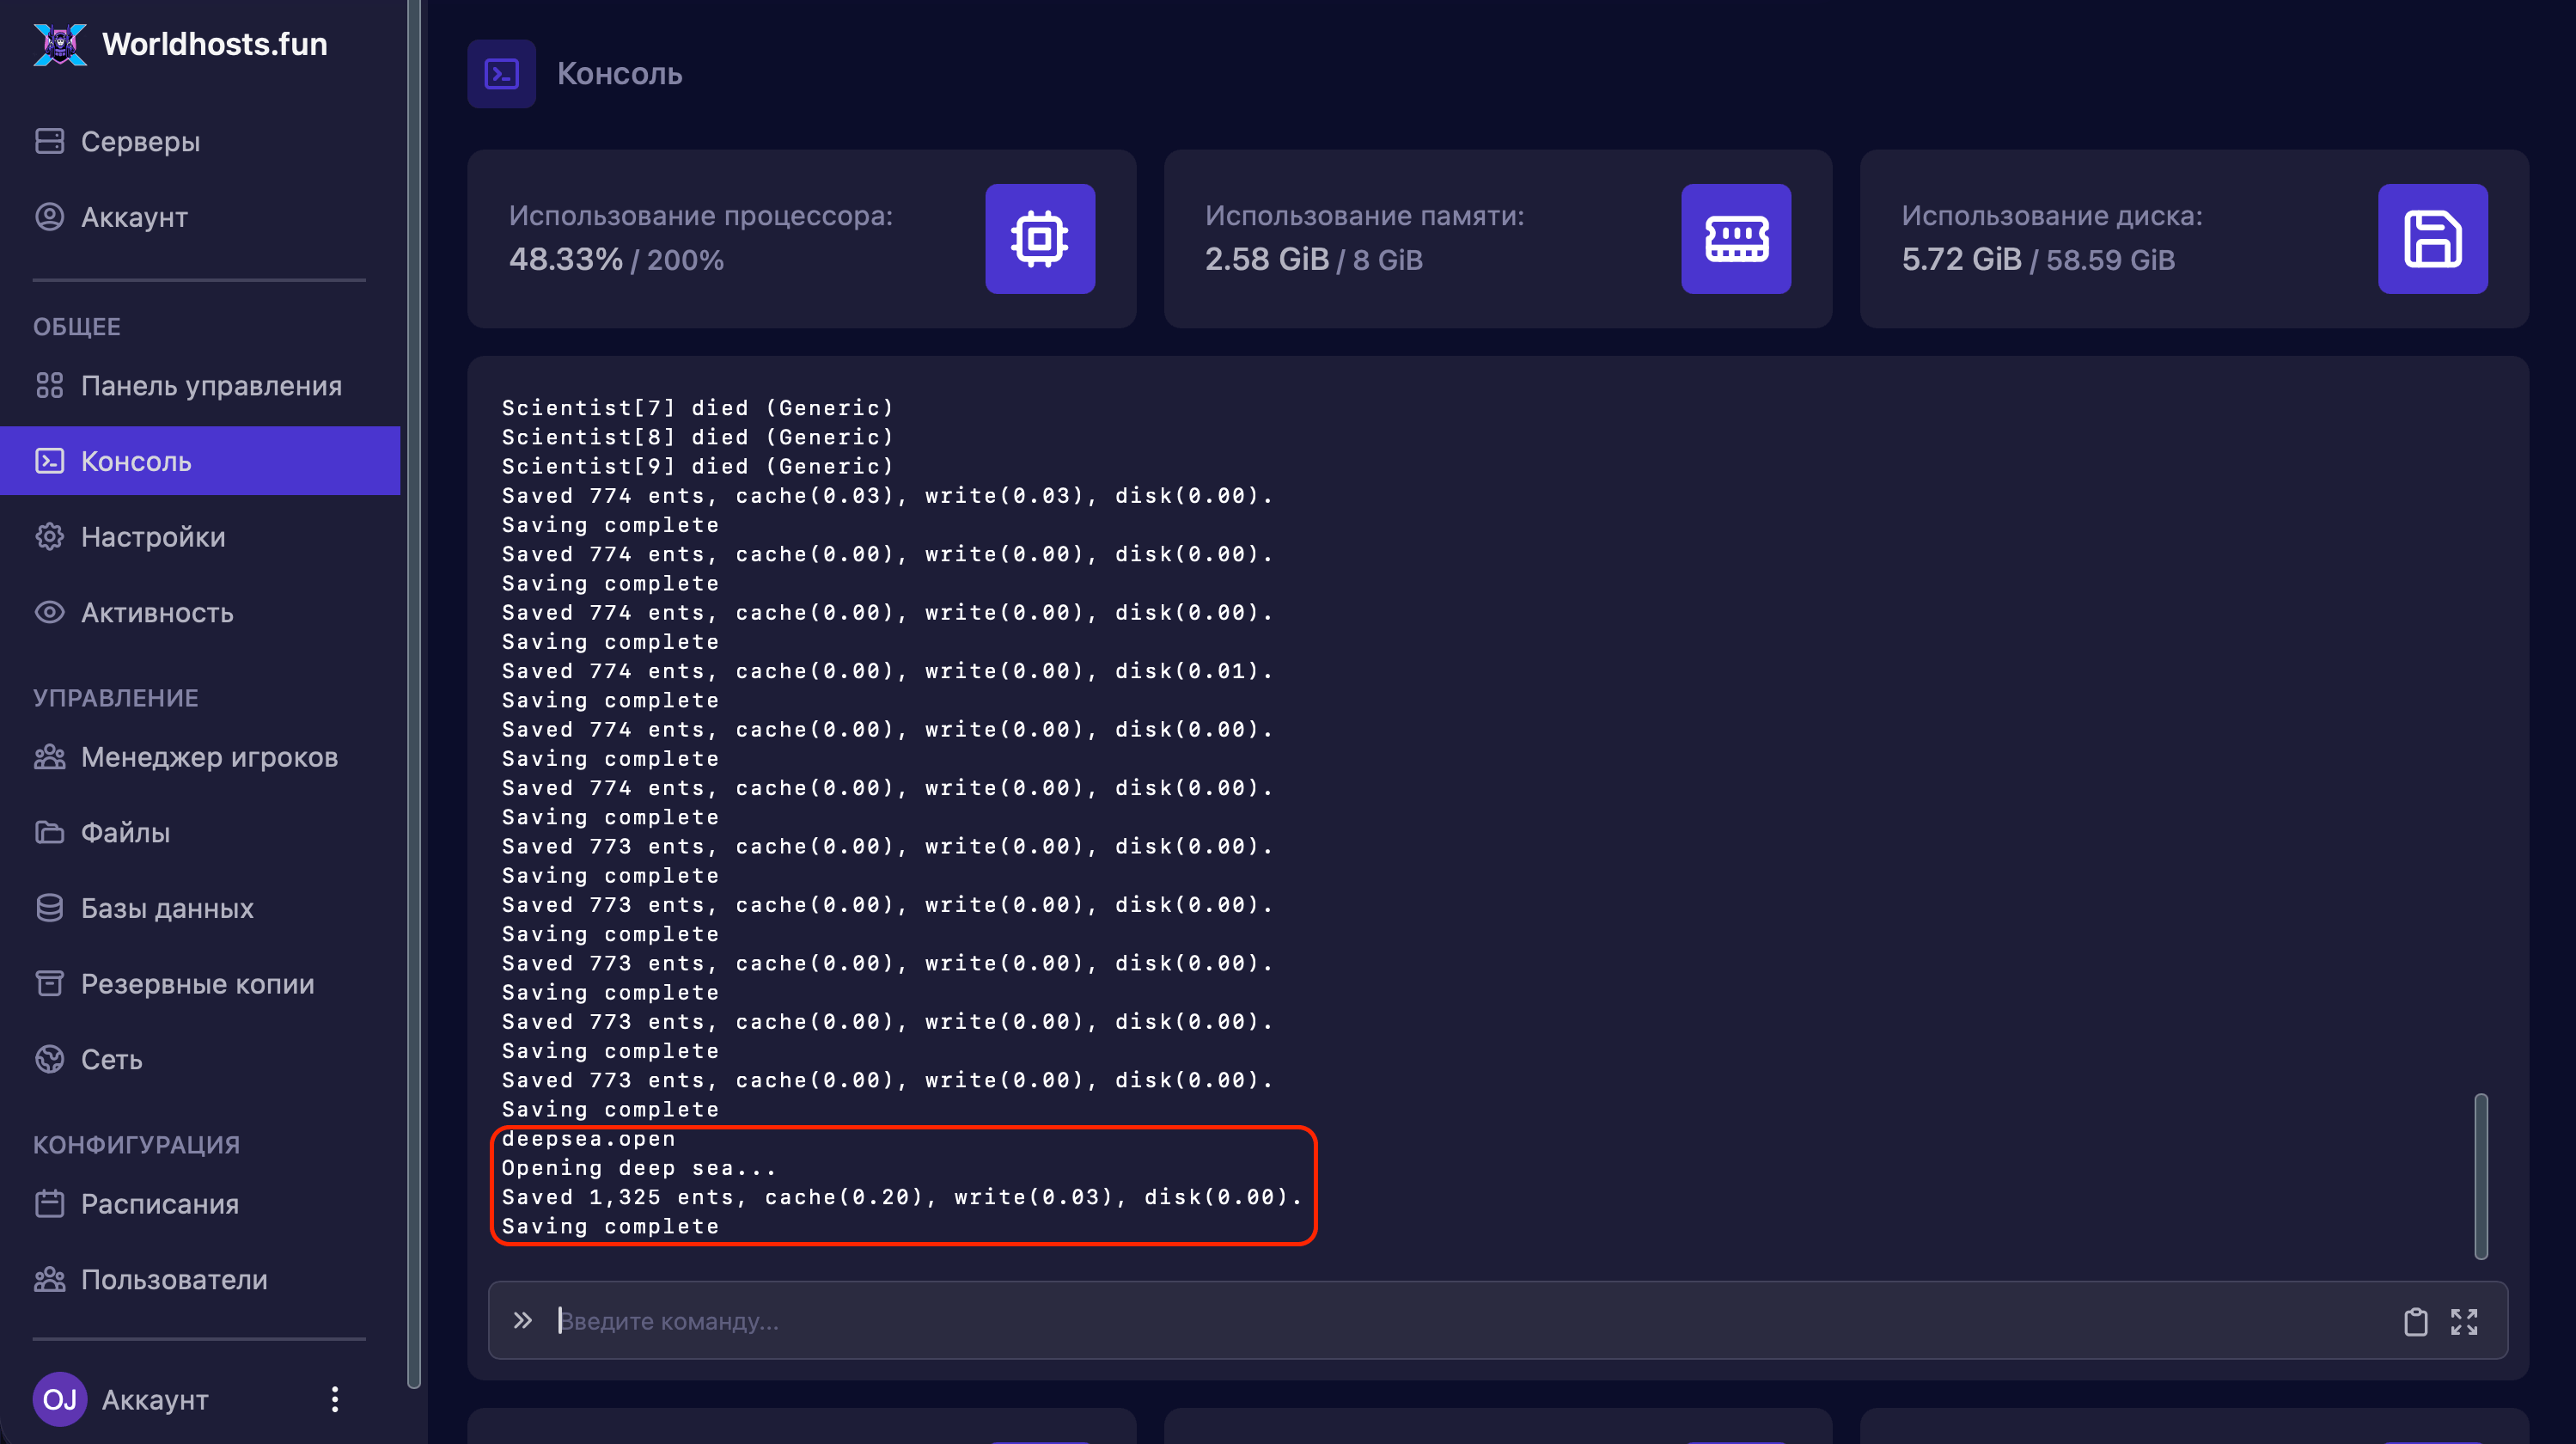Image resolution: width=2576 pixels, height=1444 pixels.
Task: Open Менеджер игроков
Action: pos(200,757)
